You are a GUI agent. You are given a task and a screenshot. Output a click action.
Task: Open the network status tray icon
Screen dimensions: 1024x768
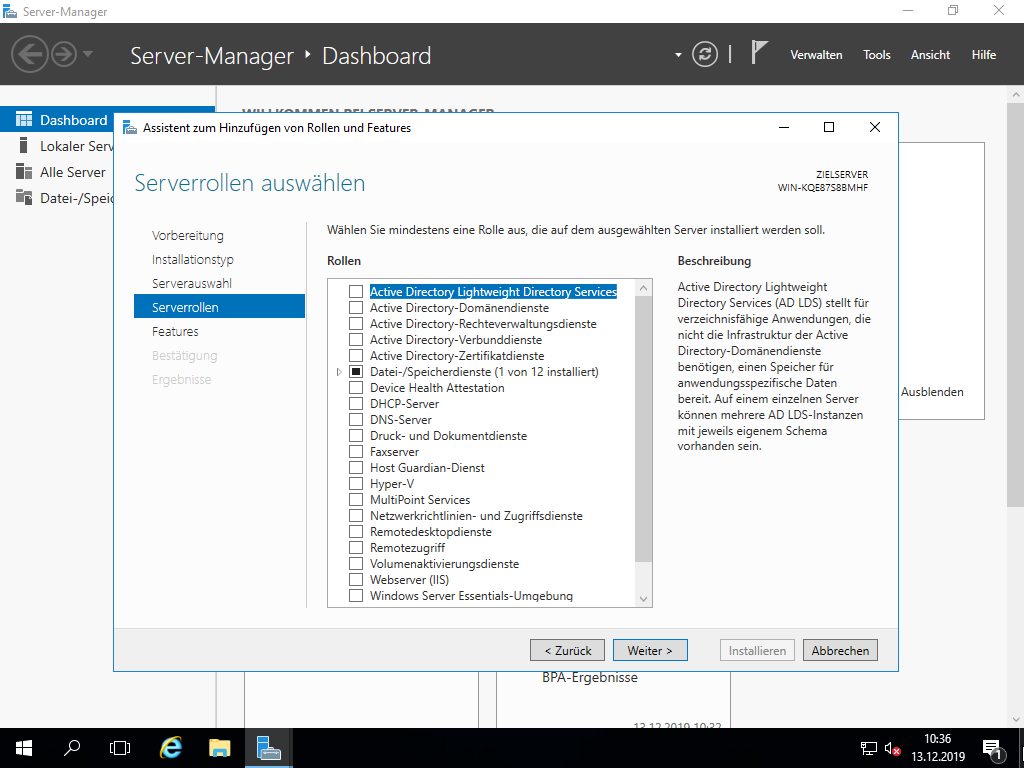(x=869, y=748)
